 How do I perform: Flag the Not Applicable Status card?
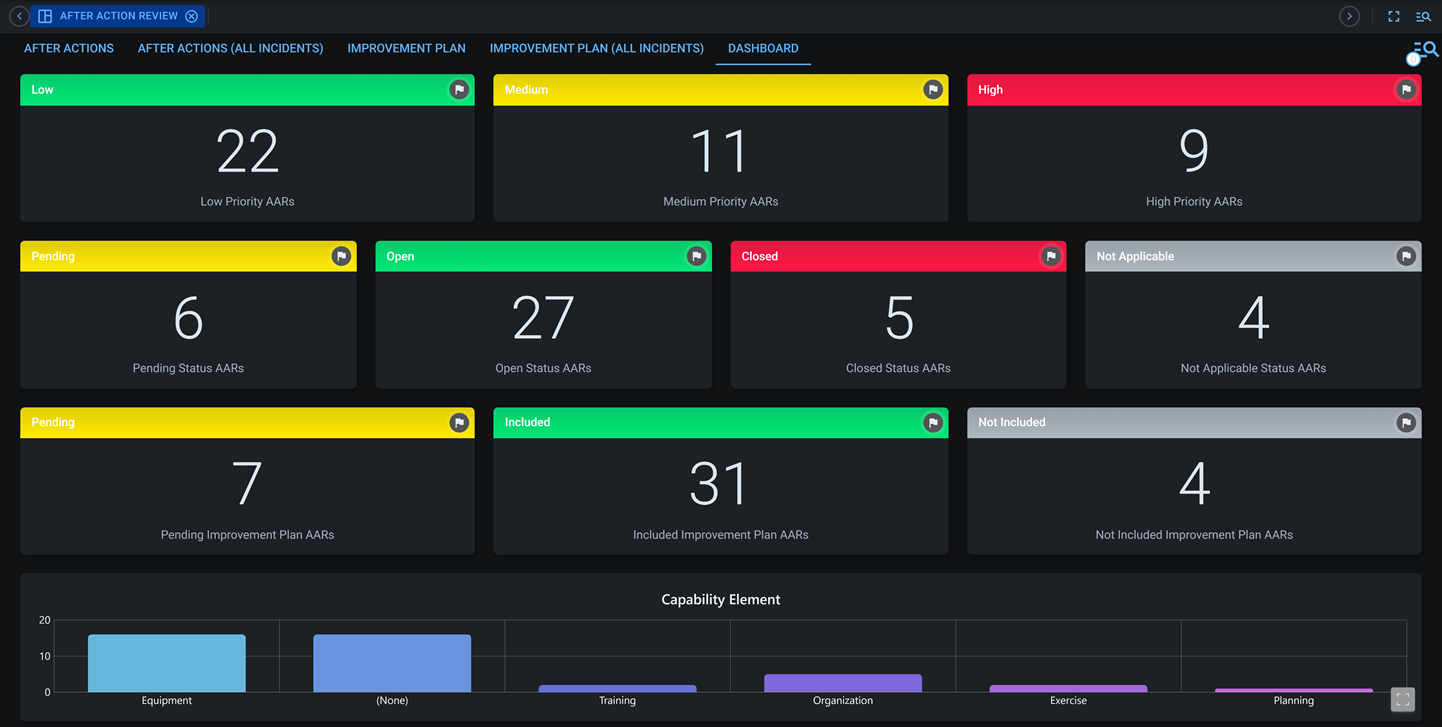[1406, 256]
